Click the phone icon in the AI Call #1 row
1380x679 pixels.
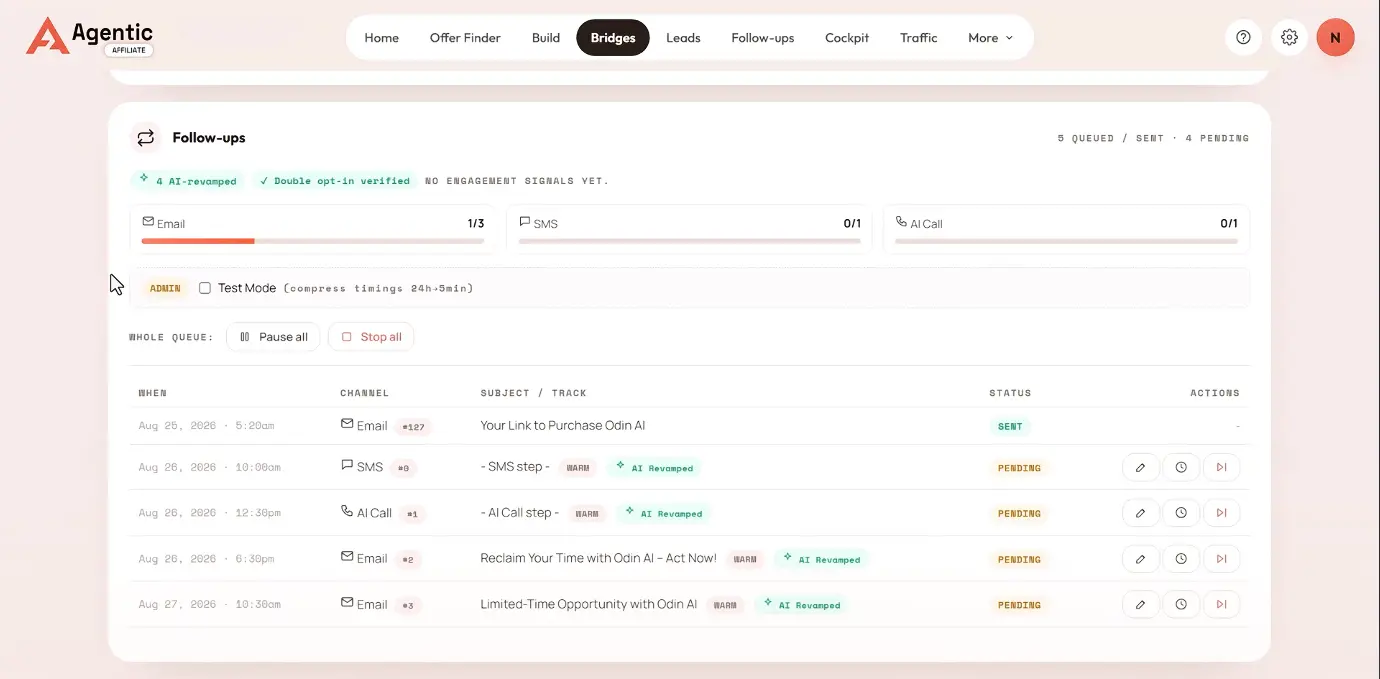[347, 512]
